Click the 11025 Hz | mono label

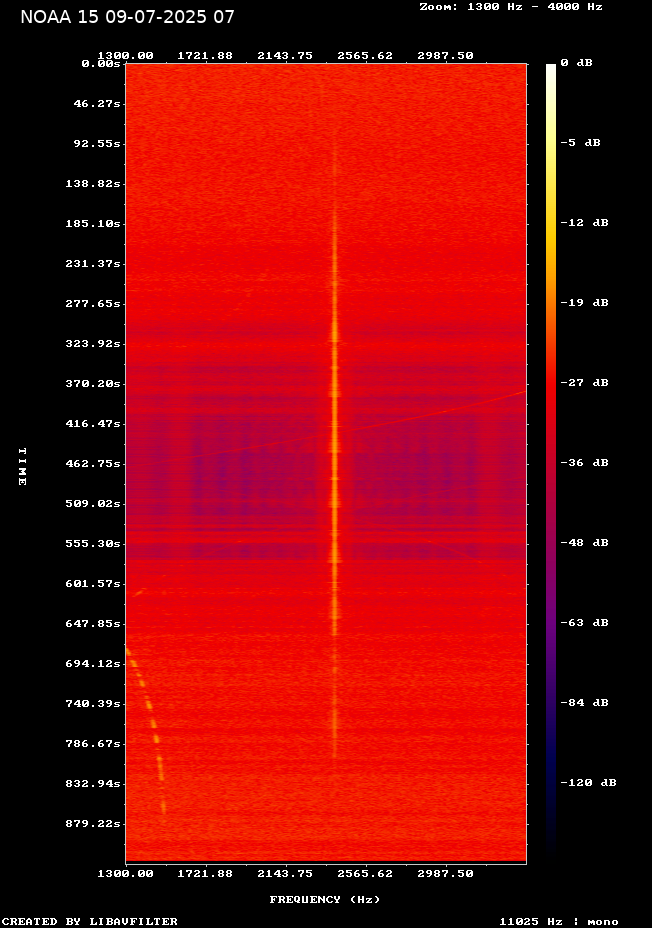(x=559, y=921)
